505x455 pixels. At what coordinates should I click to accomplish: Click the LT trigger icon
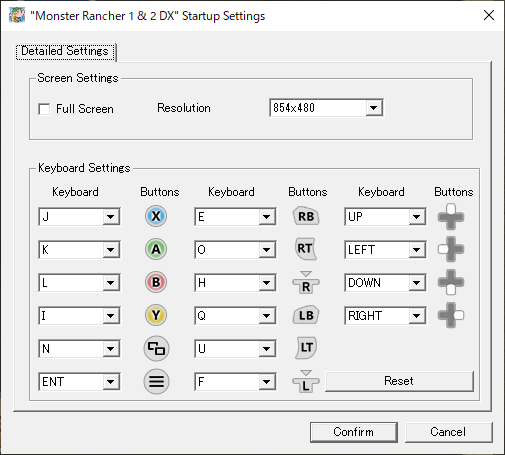pos(306,348)
